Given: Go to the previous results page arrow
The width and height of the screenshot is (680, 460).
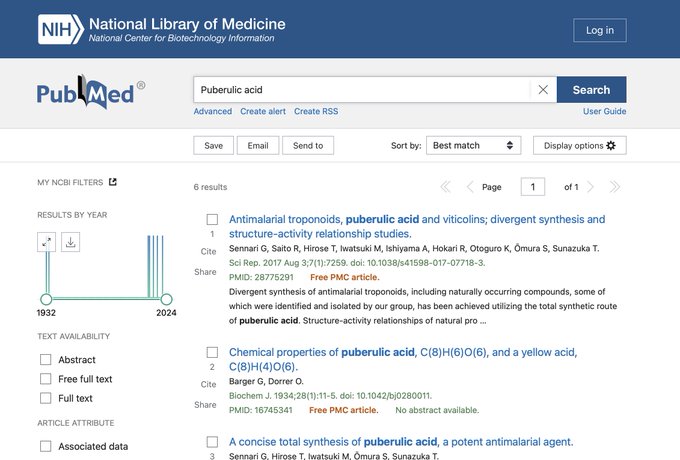Looking at the screenshot, I should pyautogui.click(x=470, y=187).
